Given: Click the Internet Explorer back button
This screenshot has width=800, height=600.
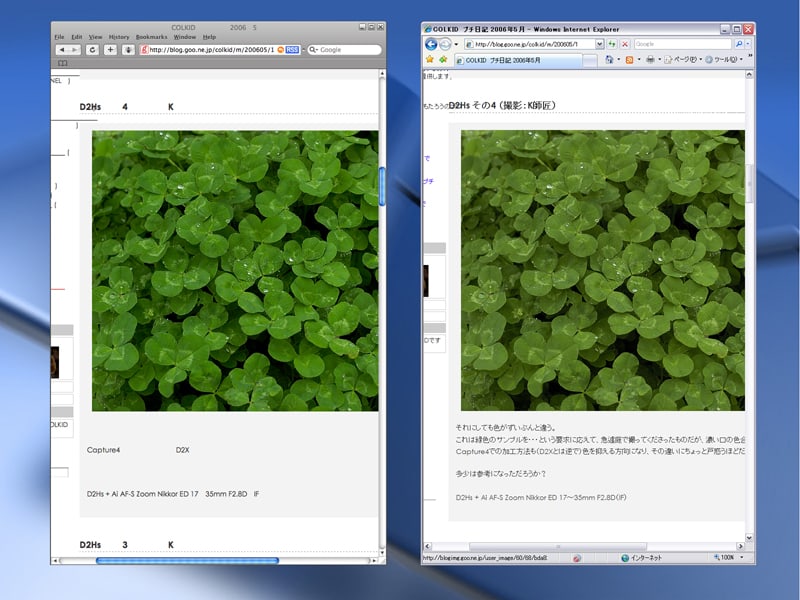Looking at the screenshot, I should pos(431,44).
